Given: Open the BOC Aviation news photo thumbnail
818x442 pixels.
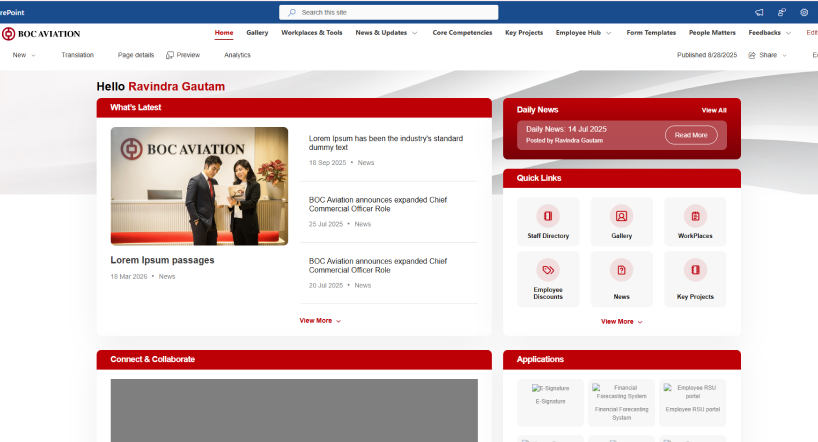Looking at the screenshot, I should pyautogui.click(x=199, y=186).
